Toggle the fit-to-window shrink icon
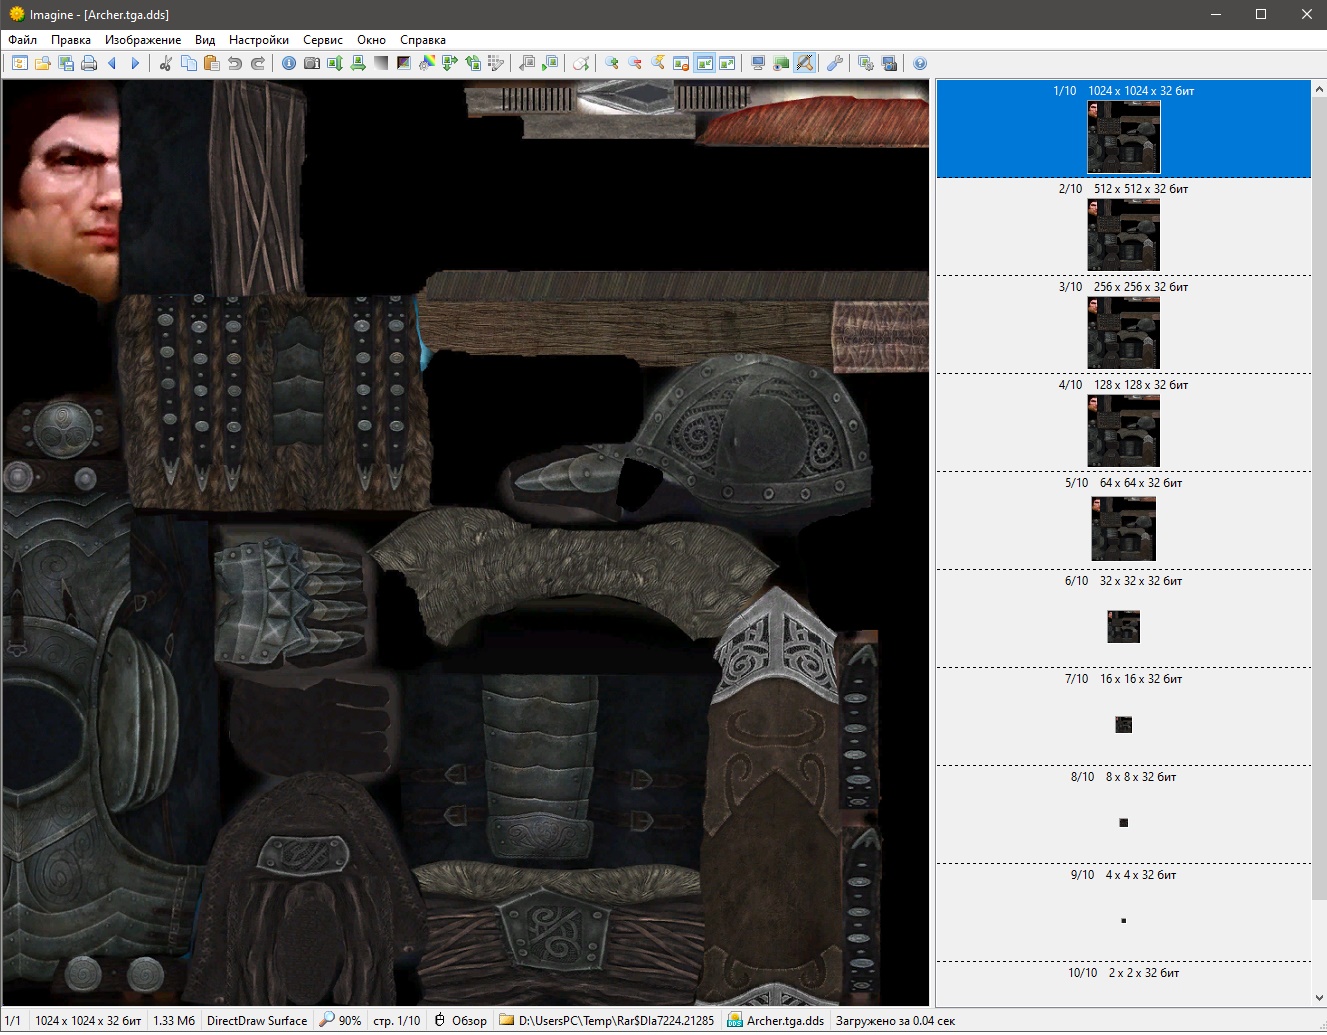1327x1035 pixels. pos(704,63)
